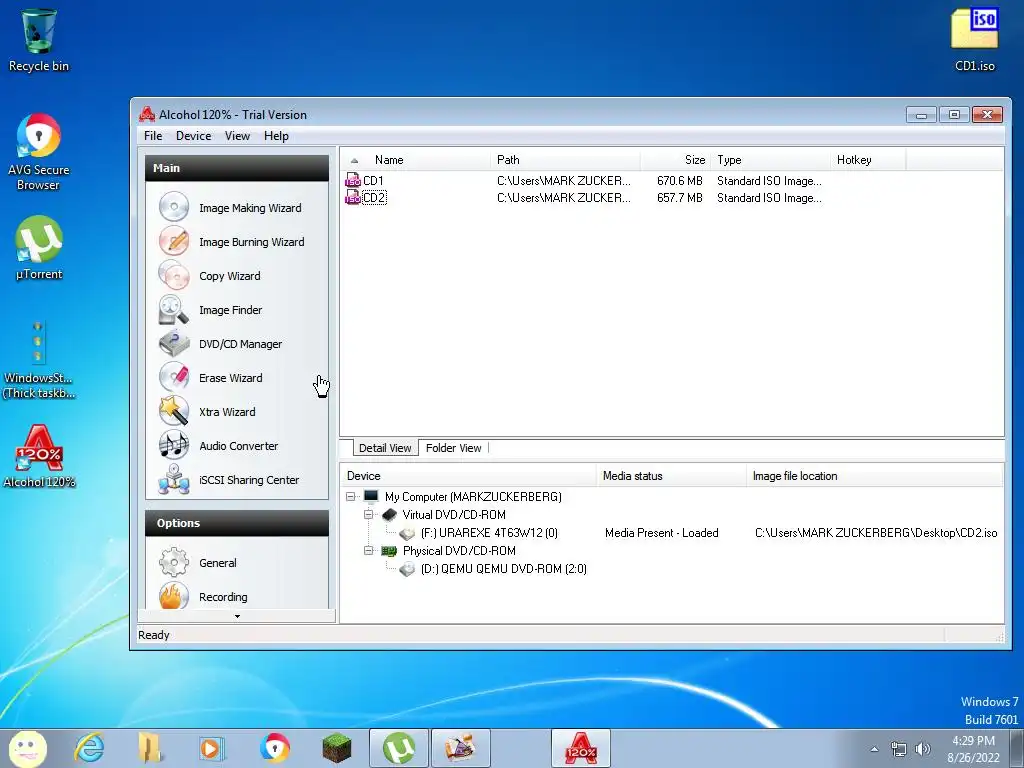Click the Options panel header

tap(237, 523)
